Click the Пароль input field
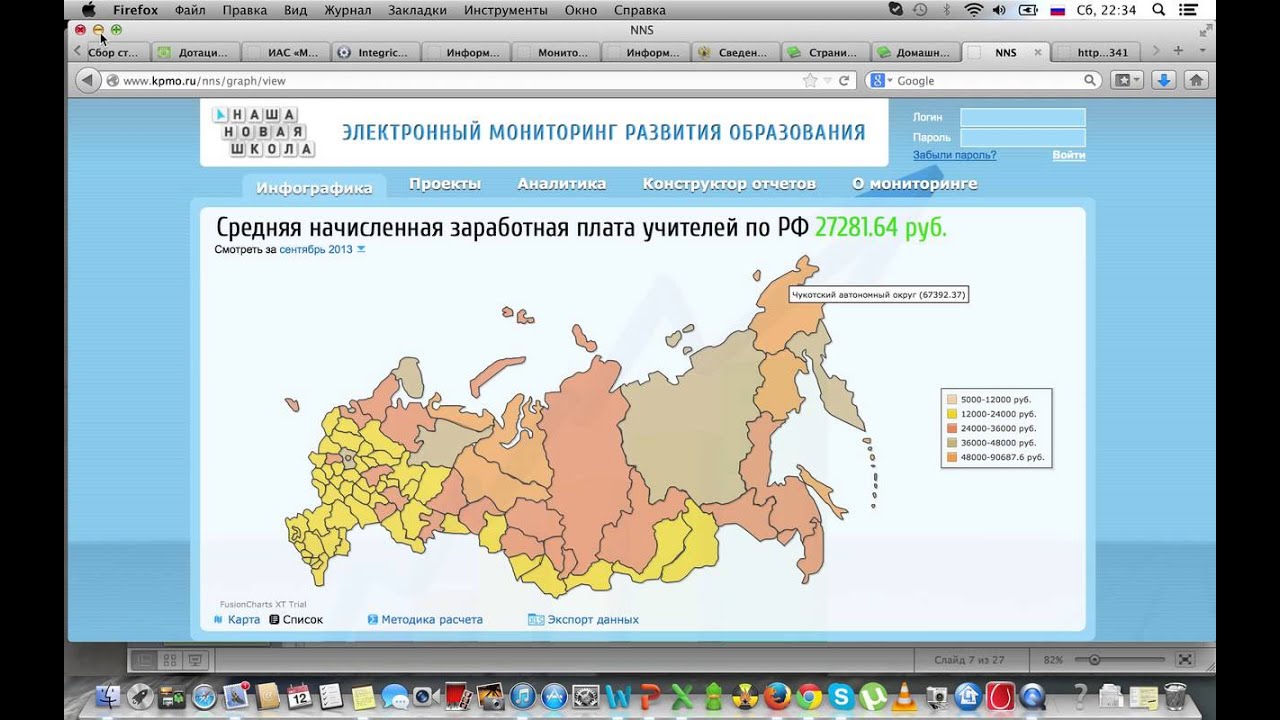 (1023, 137)
